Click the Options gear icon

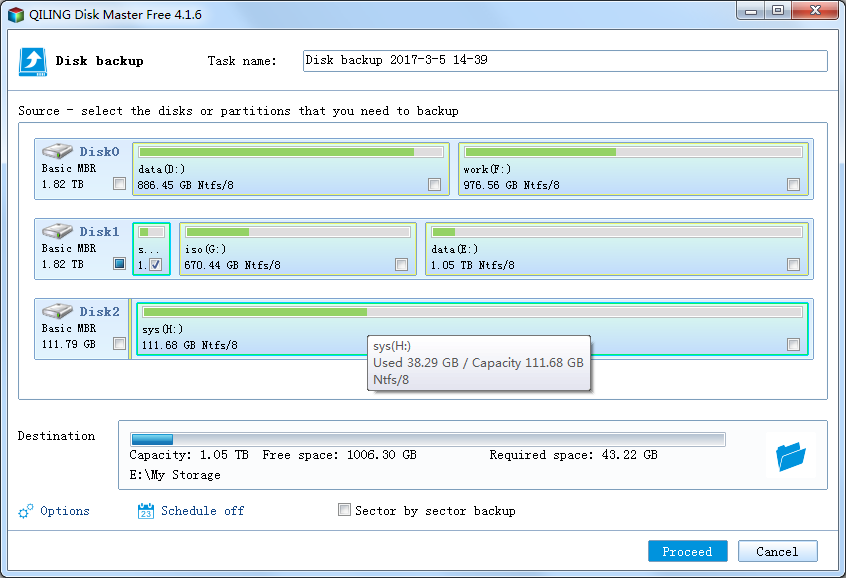(x=25, y=511)
